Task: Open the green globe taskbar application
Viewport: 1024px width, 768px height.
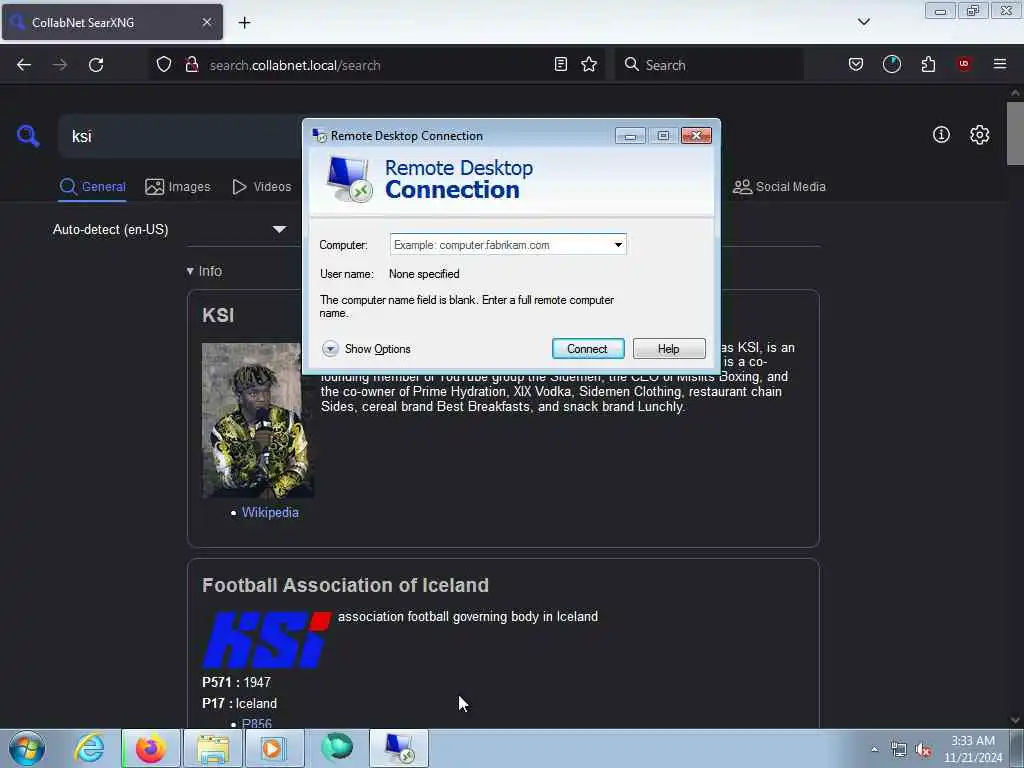Action: (337, 747)
